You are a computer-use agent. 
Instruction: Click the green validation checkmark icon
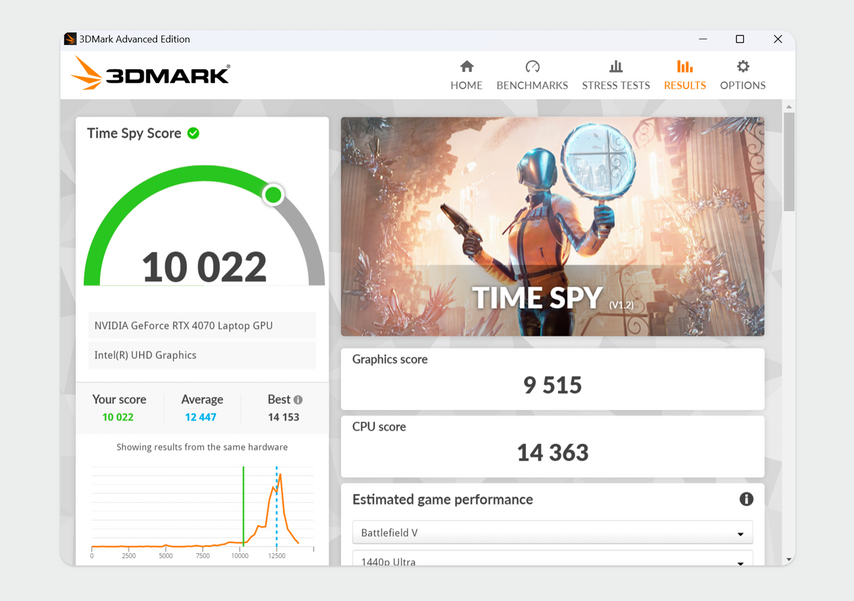point(193,133)
